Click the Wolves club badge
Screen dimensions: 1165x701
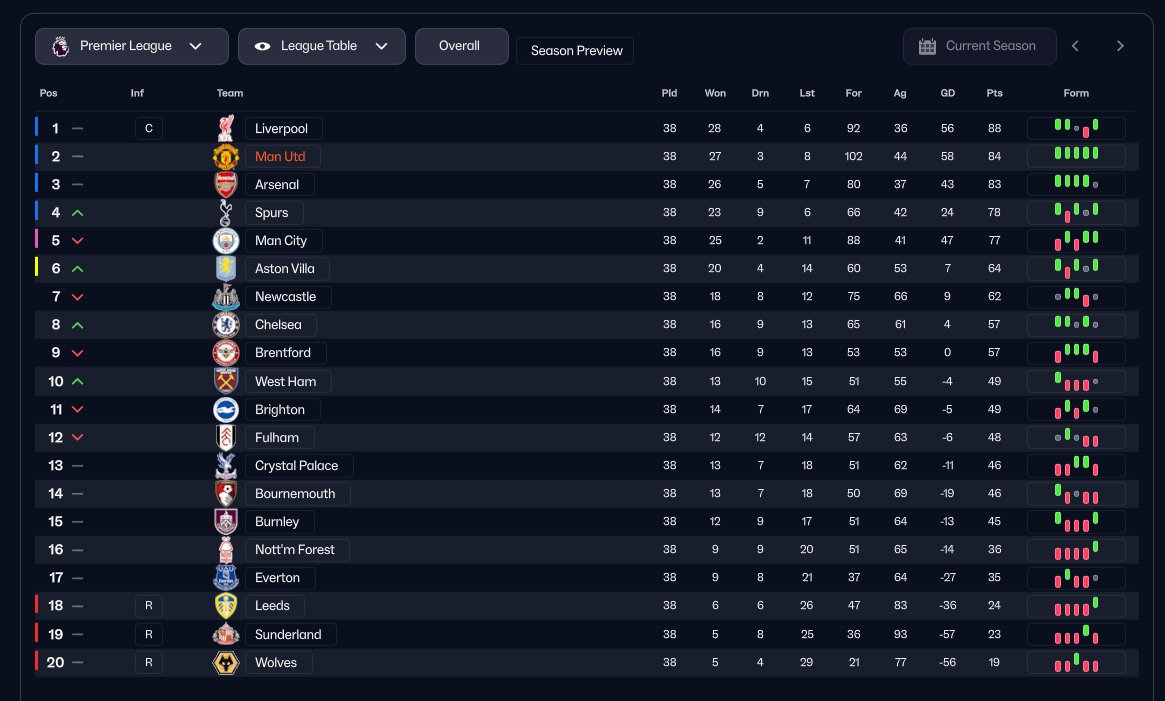pos(227,662)
